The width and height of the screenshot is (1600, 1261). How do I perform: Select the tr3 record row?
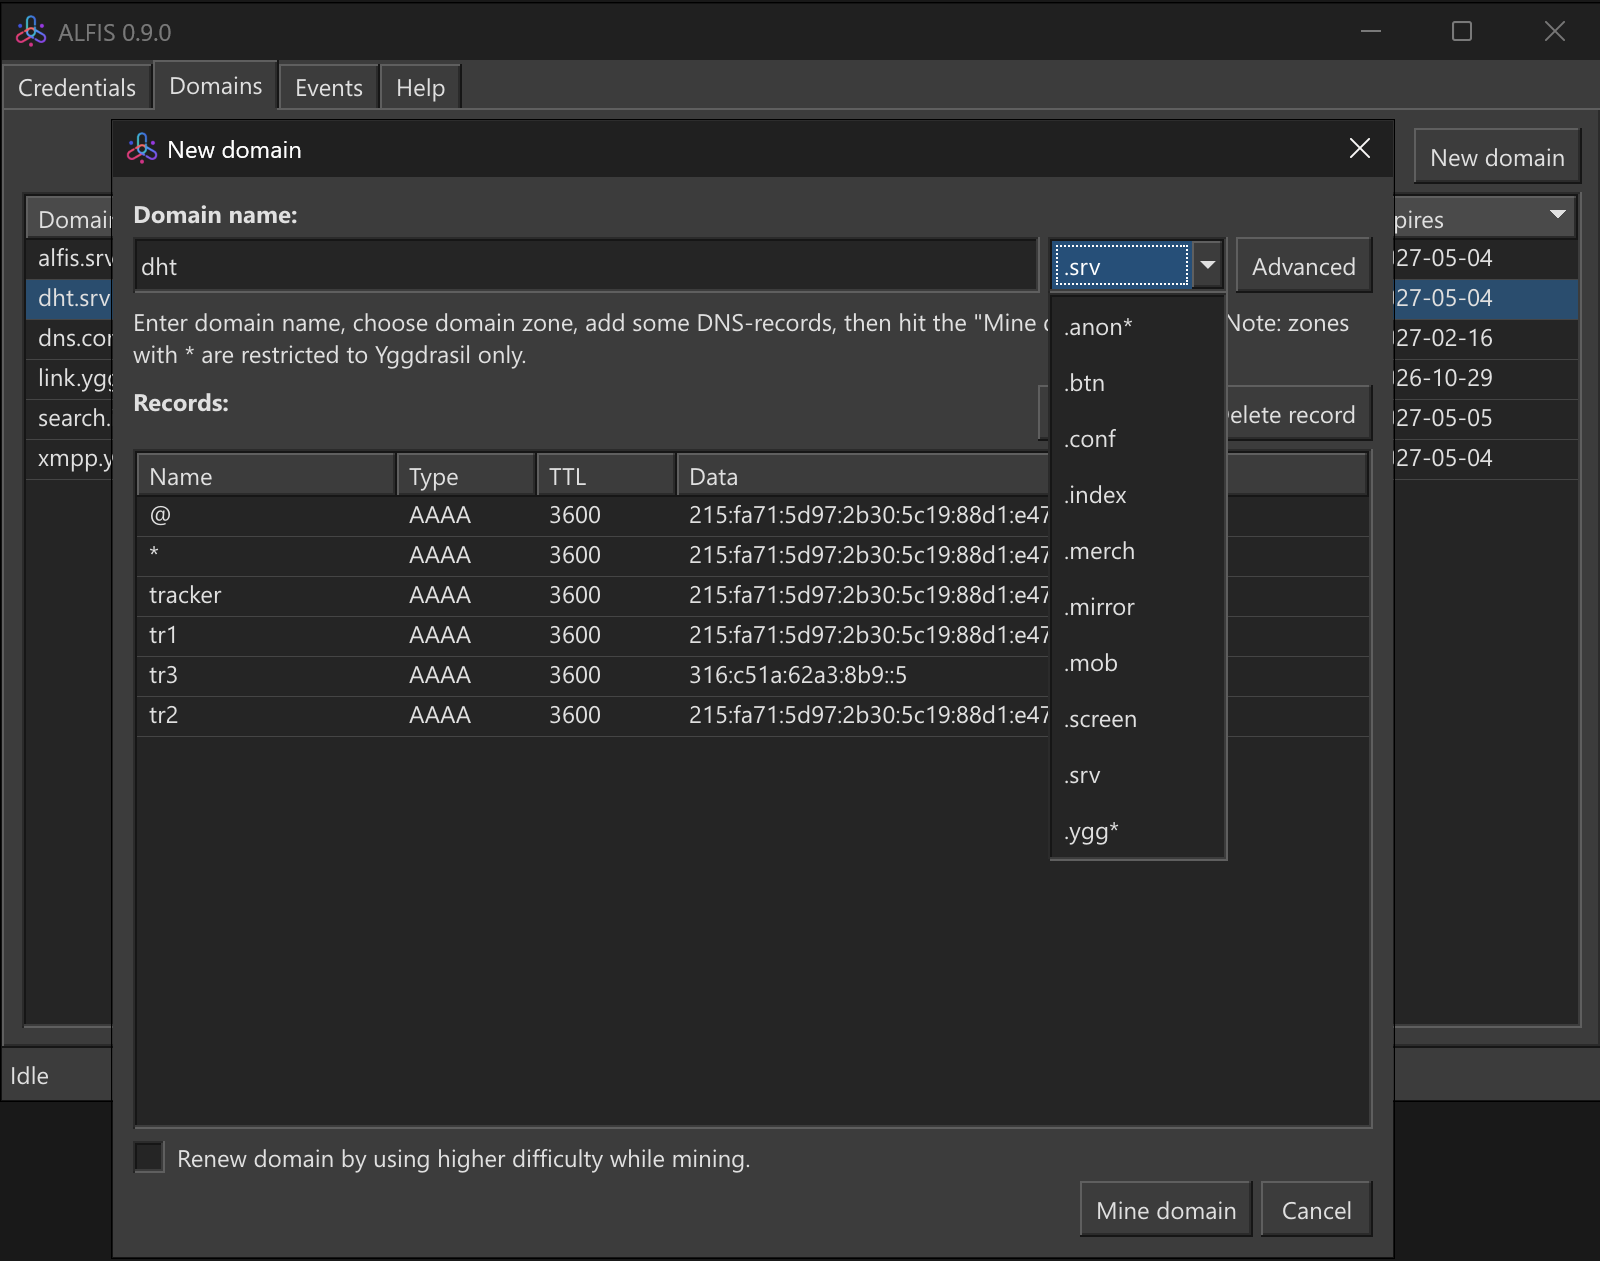[593, 675]
